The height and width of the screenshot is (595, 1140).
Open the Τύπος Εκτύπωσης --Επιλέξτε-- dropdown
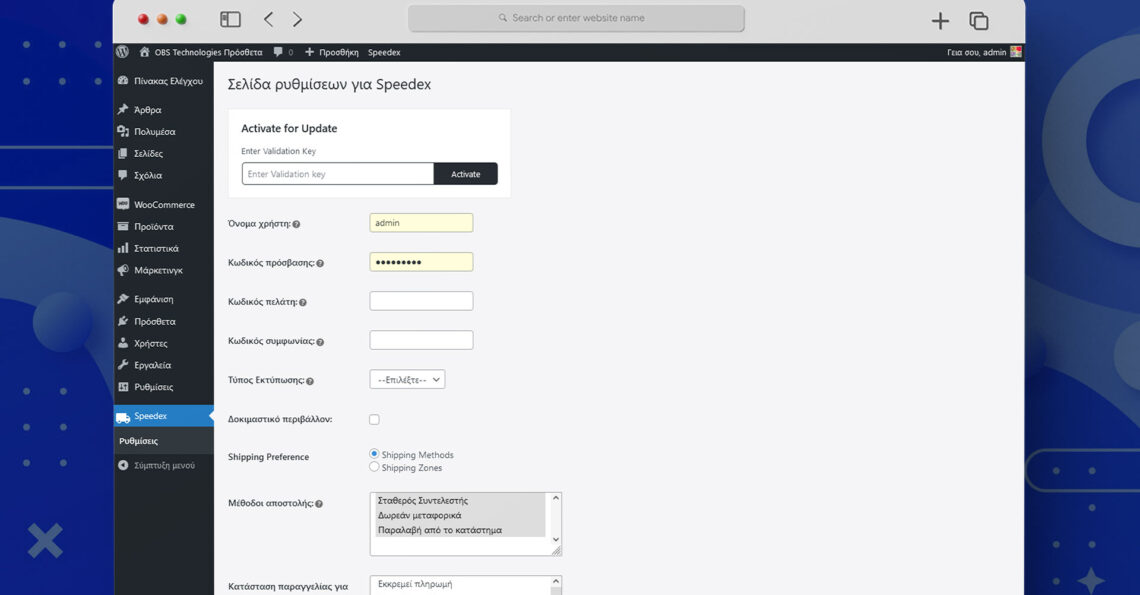click(407, 380)
